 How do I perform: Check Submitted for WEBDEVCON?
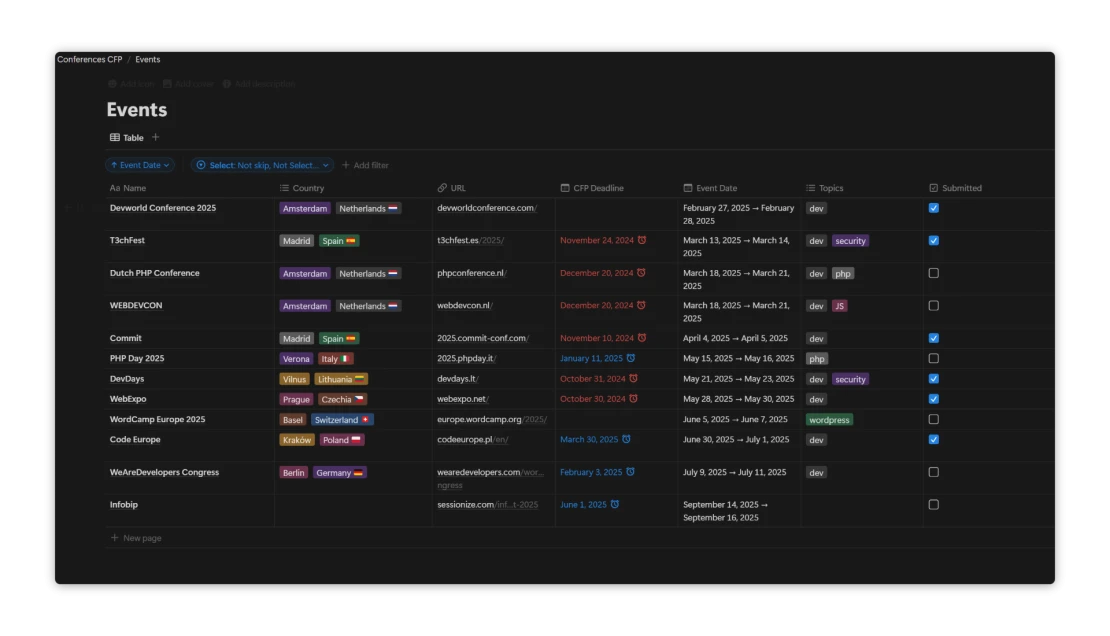(934, 306)
